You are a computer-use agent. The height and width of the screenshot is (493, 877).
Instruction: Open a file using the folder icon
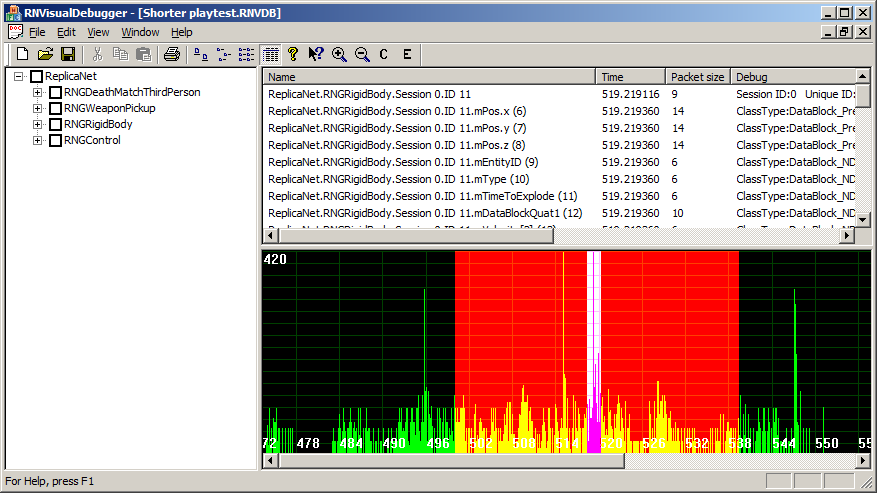[x=45, y=54]
